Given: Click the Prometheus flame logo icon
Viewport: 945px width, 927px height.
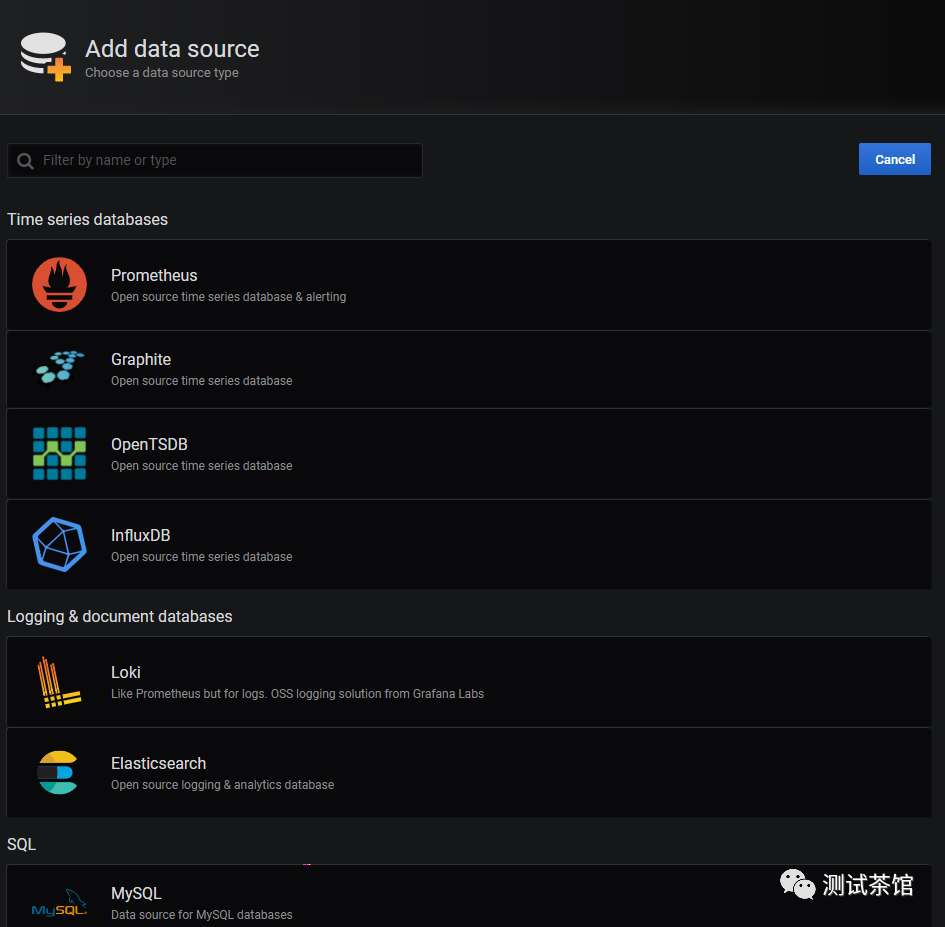Looking at the screenshot, I should coord(59,284).
